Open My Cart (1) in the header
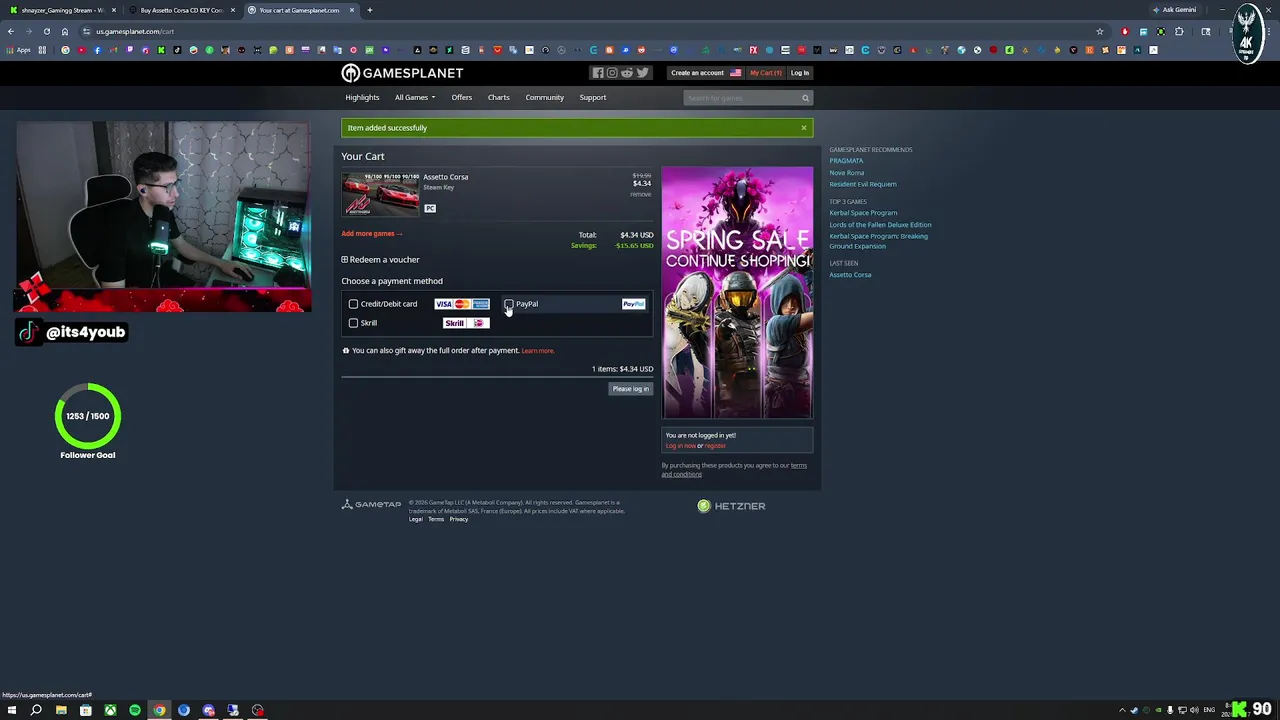Viewport: 1280px width, 720px height. coord(765,73)
